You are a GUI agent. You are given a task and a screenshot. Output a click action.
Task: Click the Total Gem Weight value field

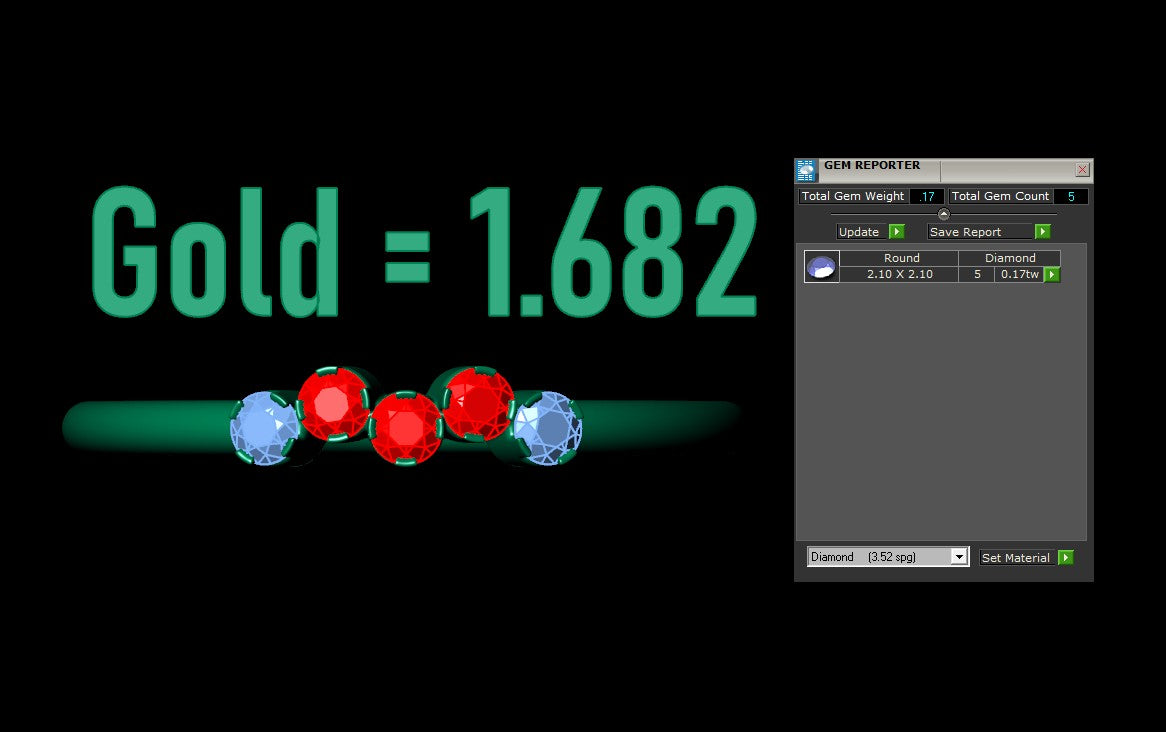click(x=927, y=196)
